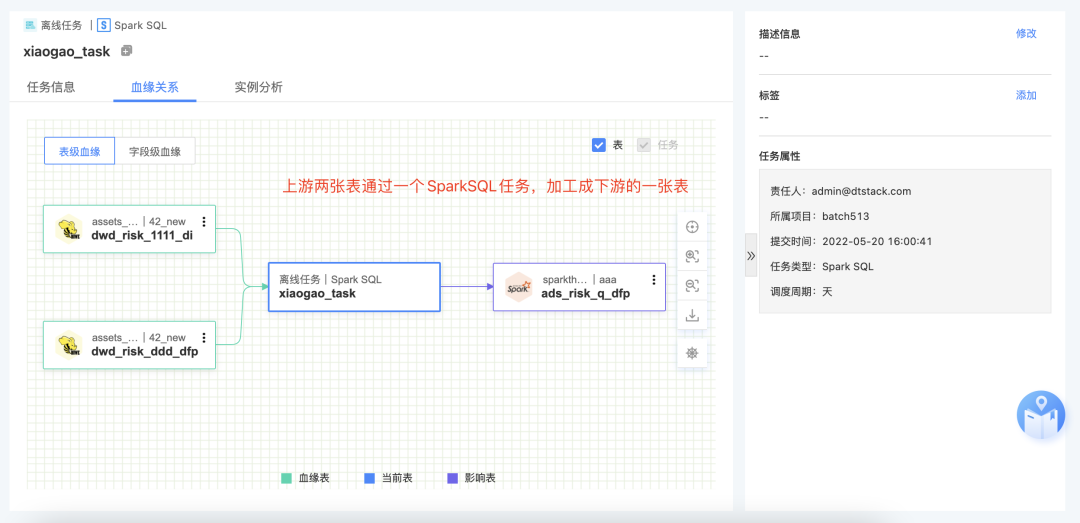1080x523 pixels.
Task: Switch to 字段级血缘 view
Action: click(x=155, y=152)
